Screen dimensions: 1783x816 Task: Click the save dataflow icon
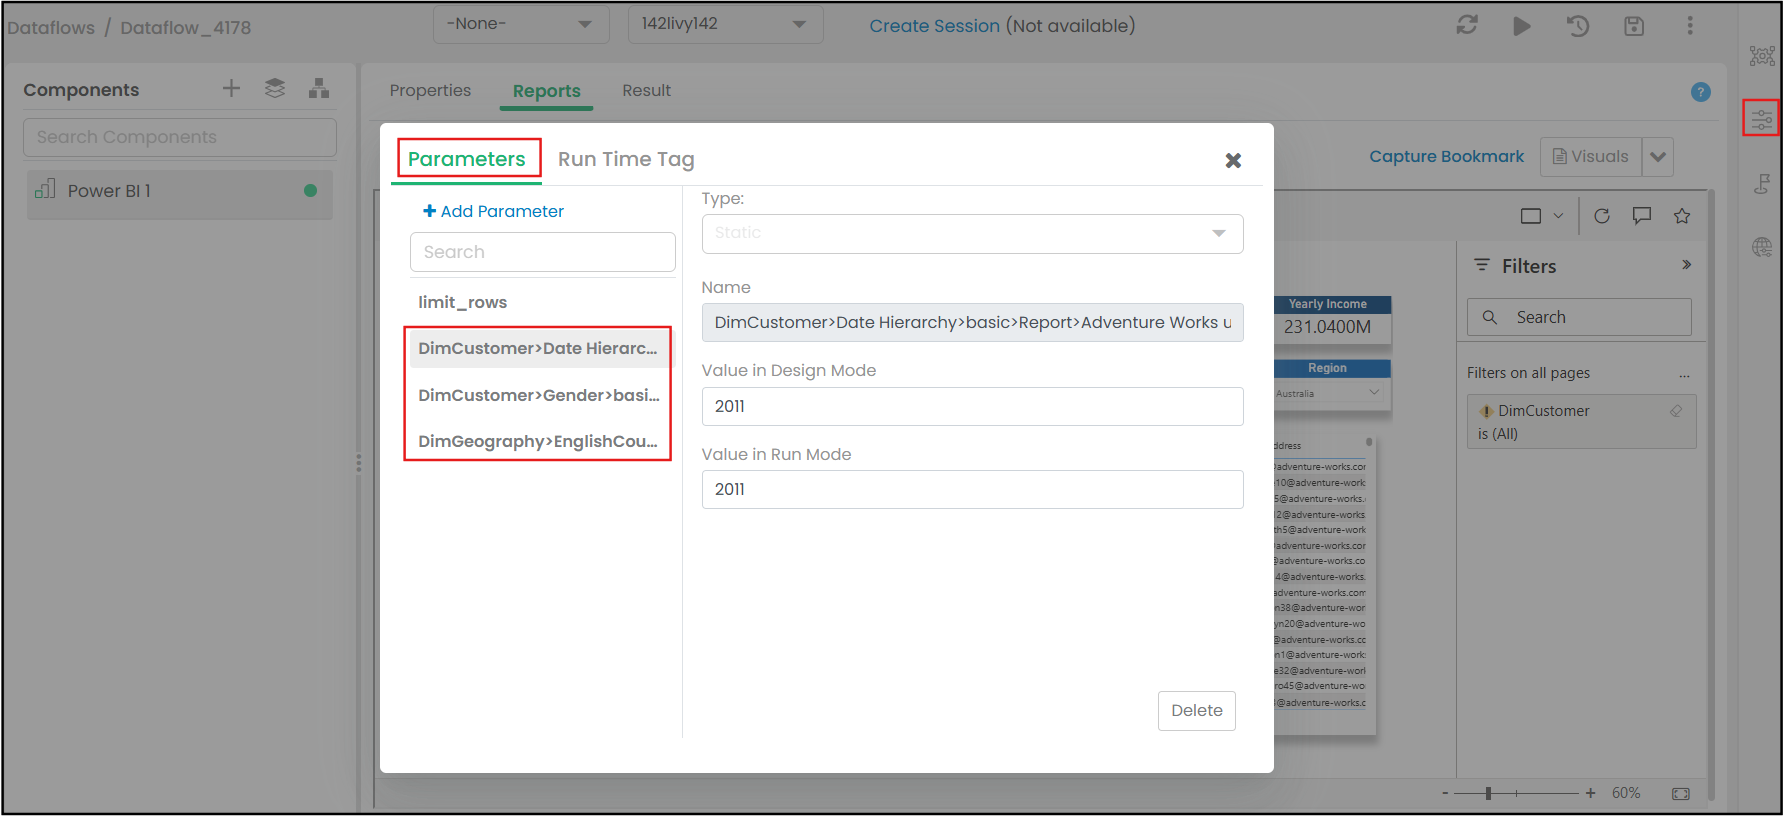tap(1634, 26)
